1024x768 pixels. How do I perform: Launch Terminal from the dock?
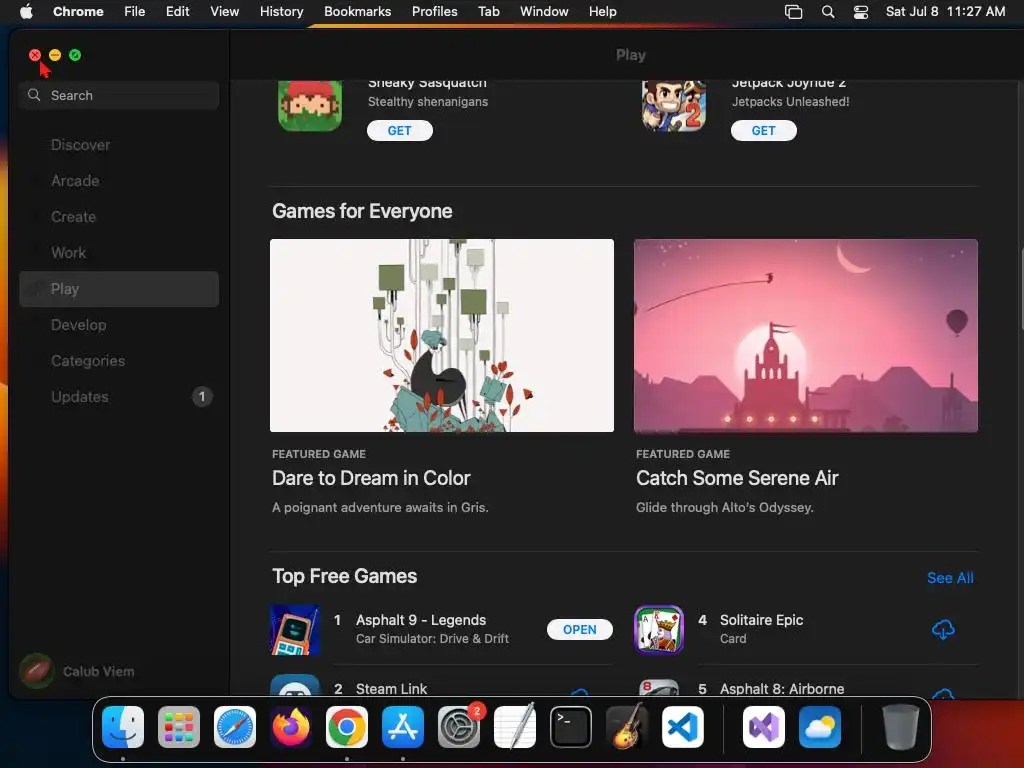pos(571,727)
